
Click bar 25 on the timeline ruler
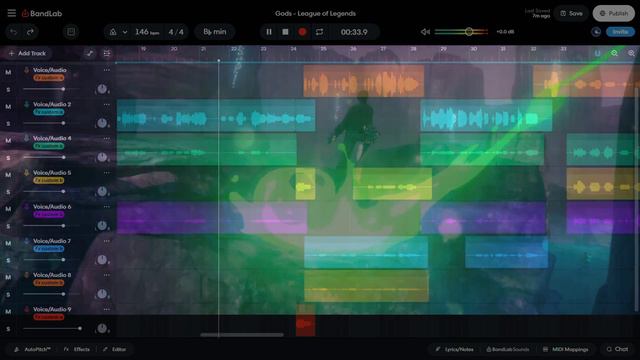[x=323, y=49]
